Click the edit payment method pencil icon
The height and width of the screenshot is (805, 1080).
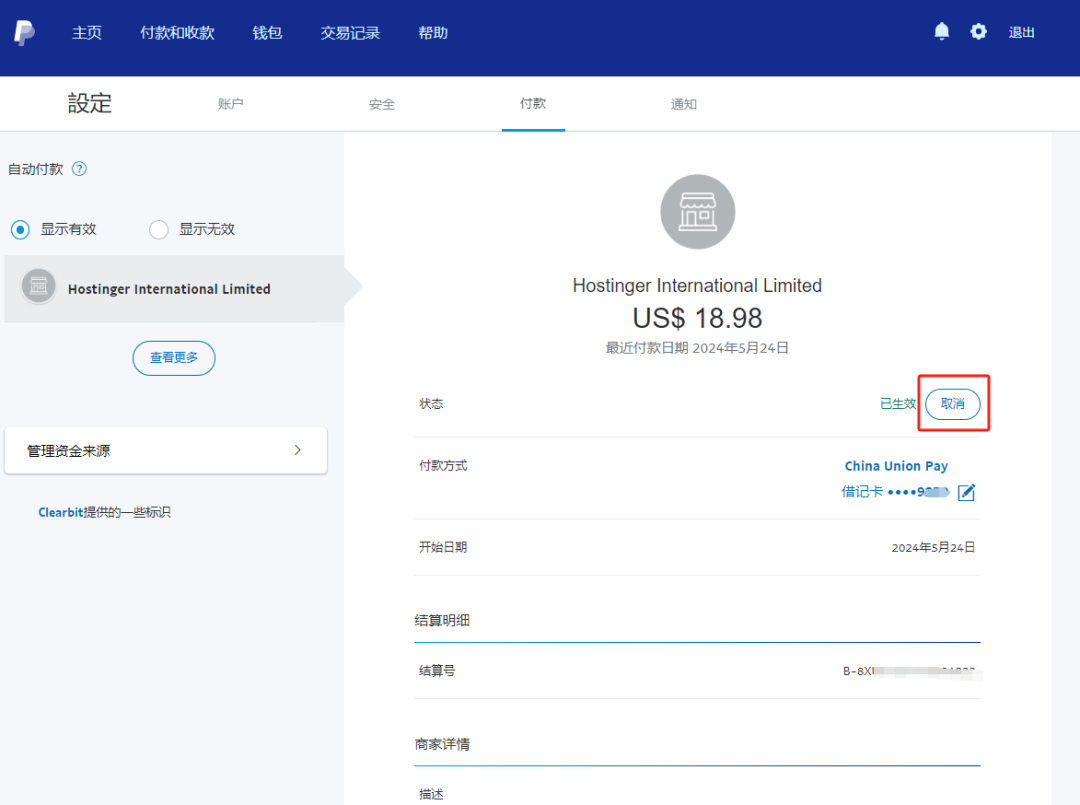pos(966,492)
